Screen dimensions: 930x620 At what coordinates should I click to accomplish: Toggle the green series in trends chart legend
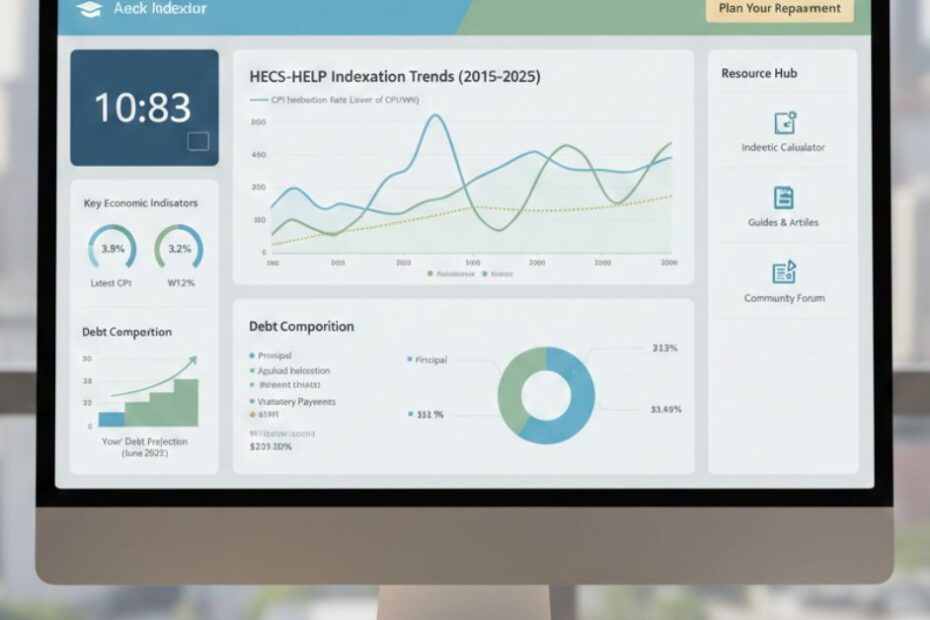(431, 272)
